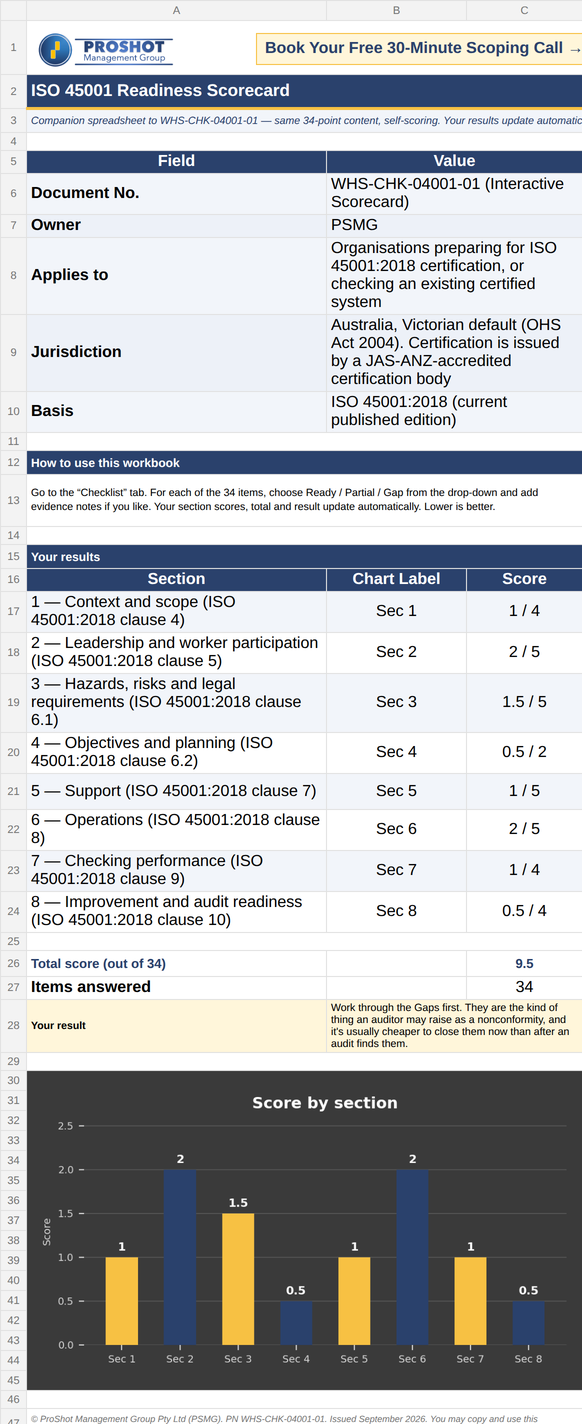The height and width of the screenshot is (1424, 582).
Task: Click the Items answered label cell
Action: (x=176, y=987)
